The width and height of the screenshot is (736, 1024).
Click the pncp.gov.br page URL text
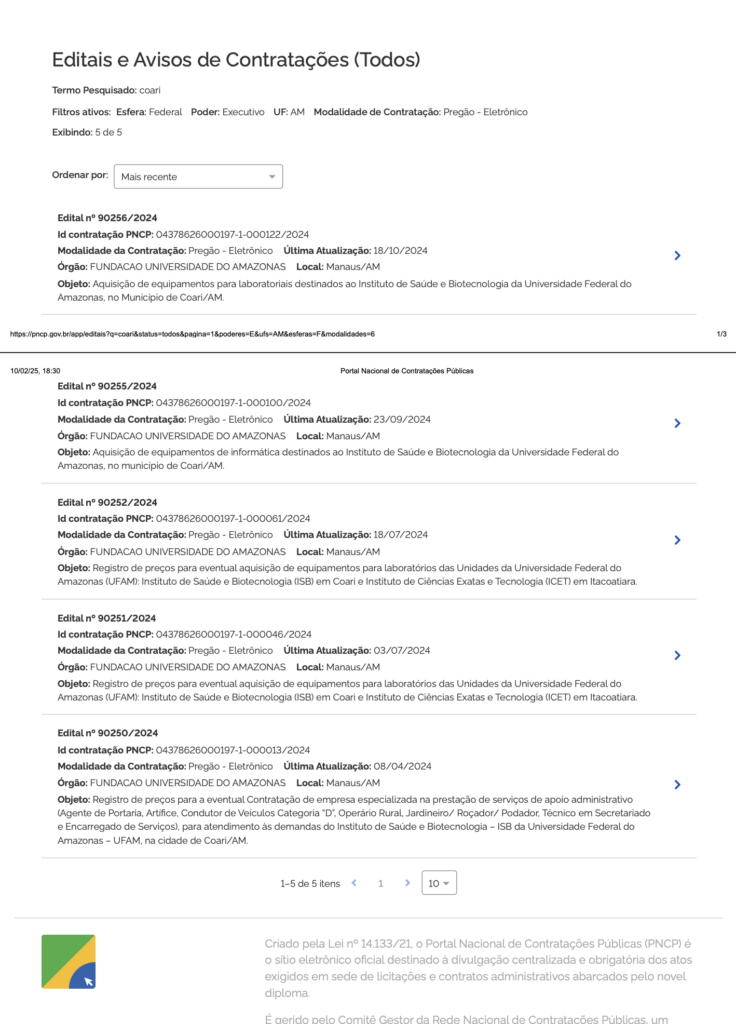pos(192,334)
